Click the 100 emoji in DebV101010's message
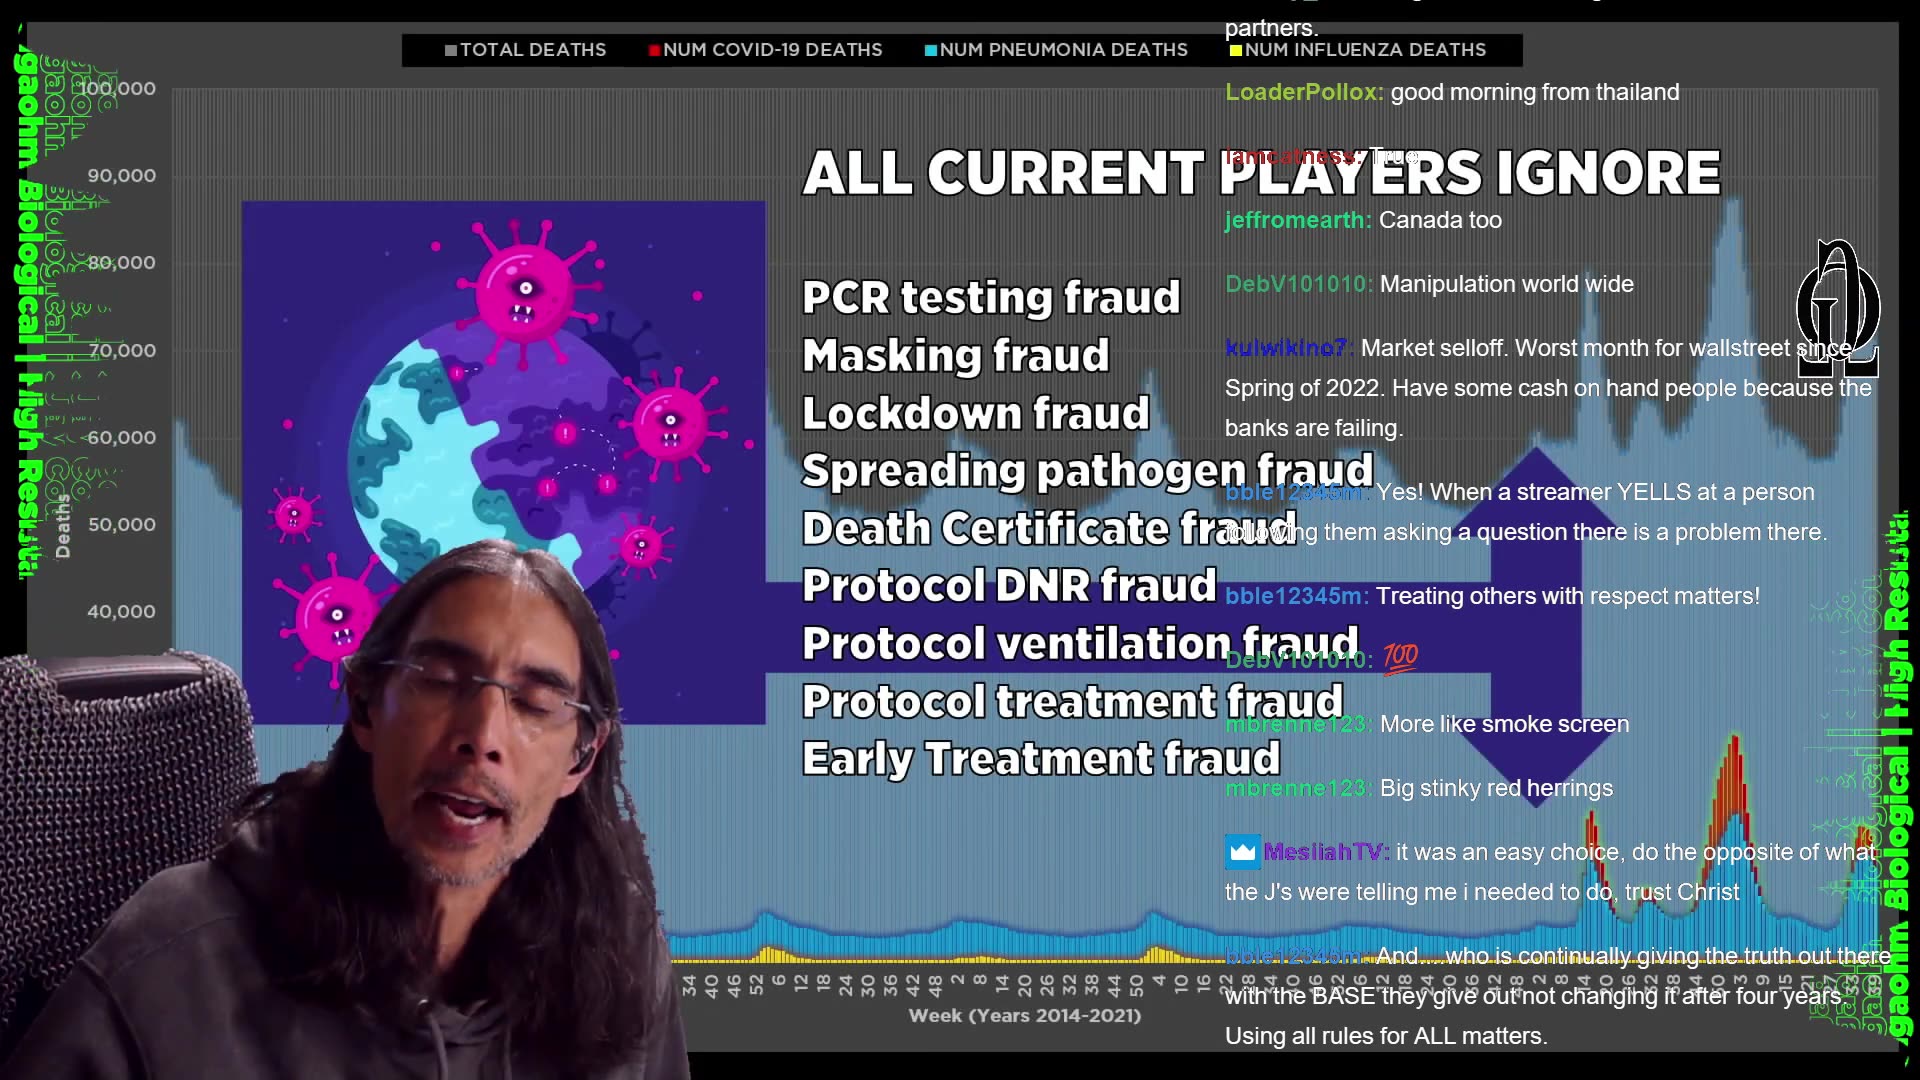The image size is (1920, 1080). [x=1400, y=657]
